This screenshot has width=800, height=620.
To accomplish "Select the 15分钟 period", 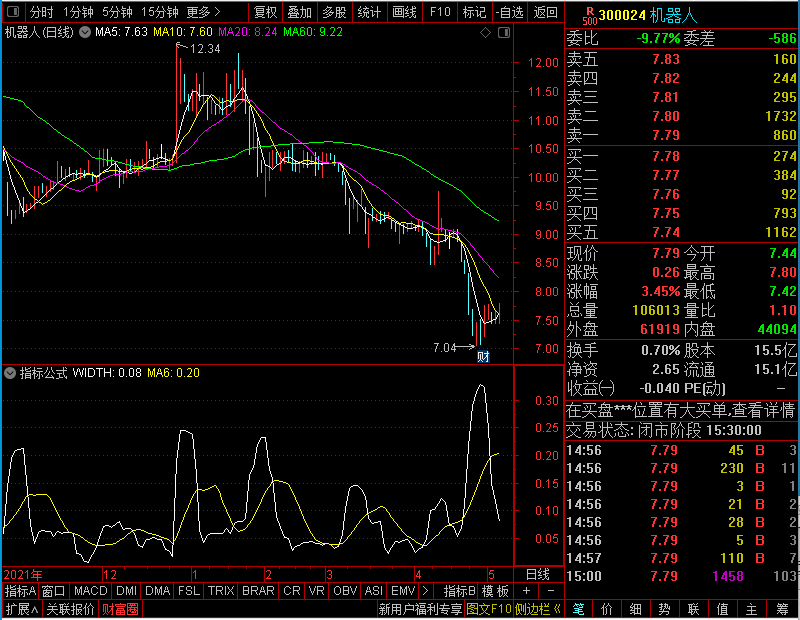I will (159, 12).
